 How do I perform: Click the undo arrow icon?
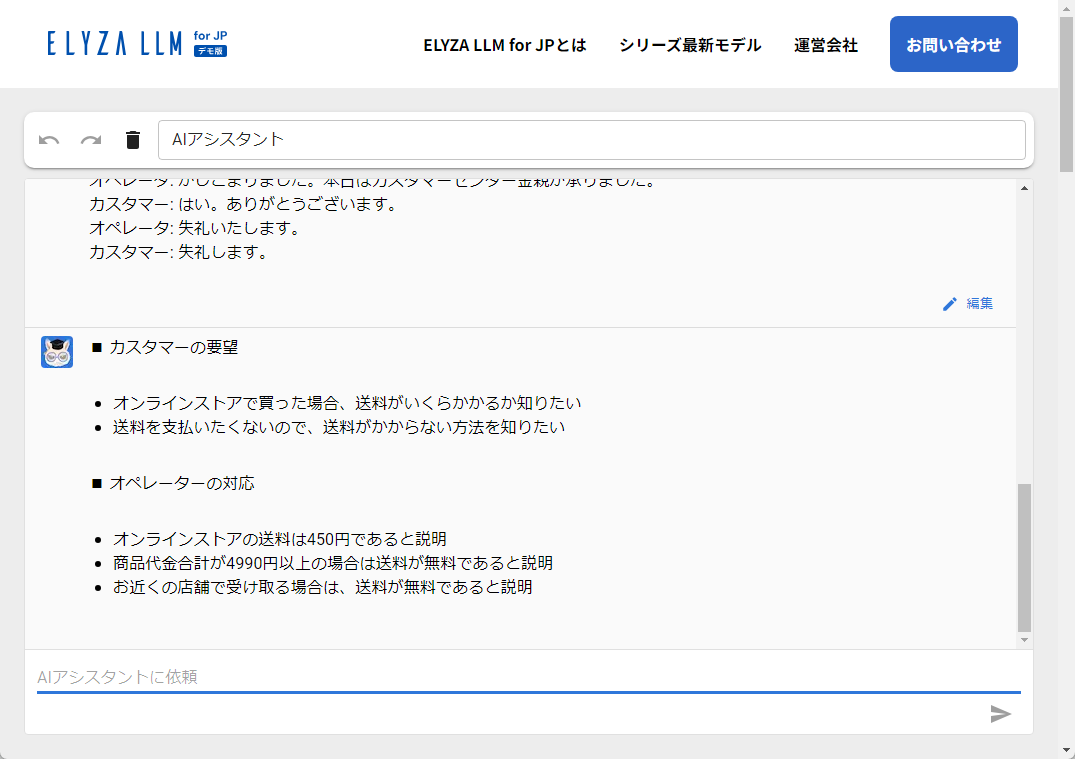pos(49,140)
